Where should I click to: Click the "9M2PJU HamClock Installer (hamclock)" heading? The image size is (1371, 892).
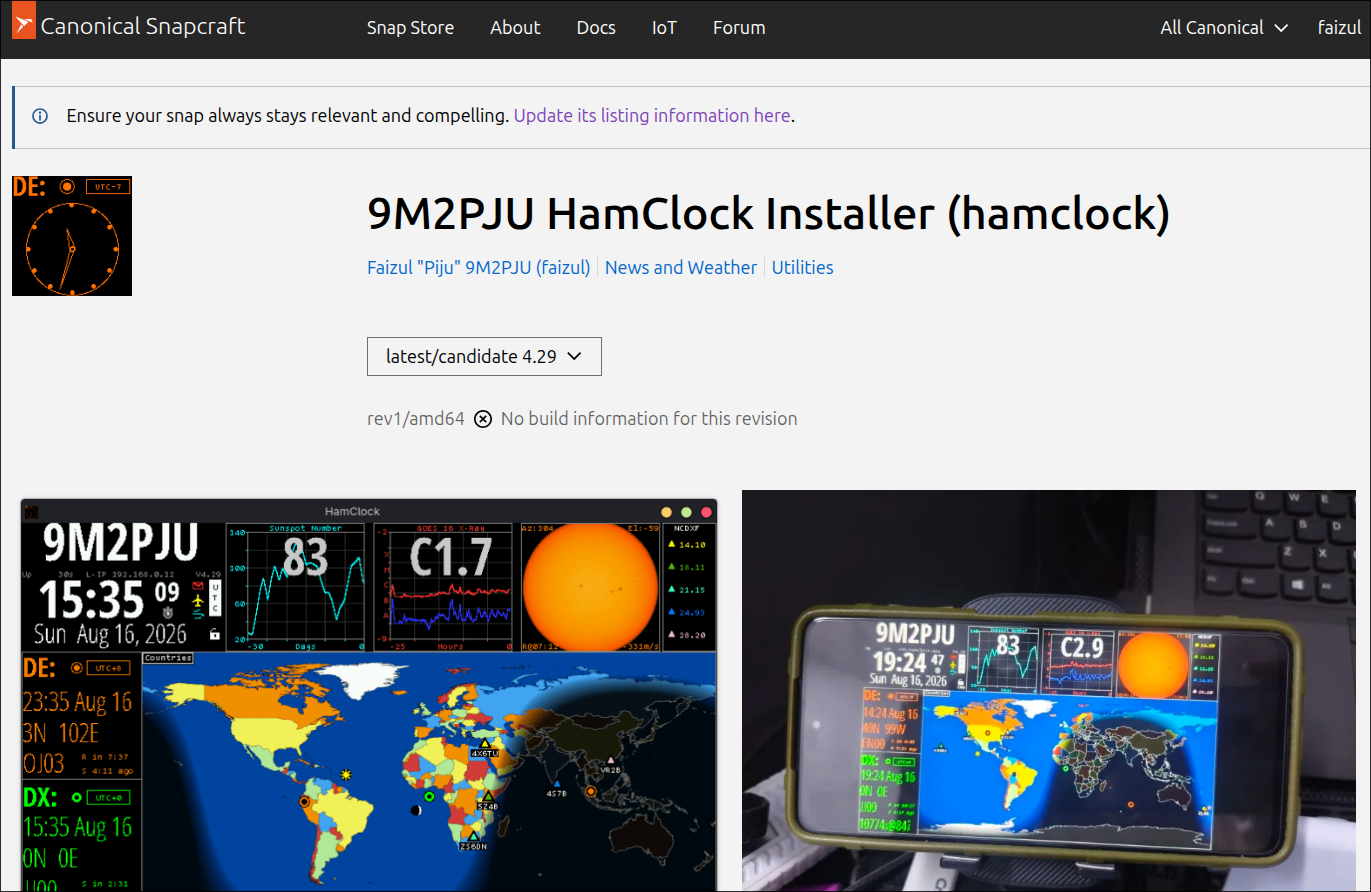[x=769, y=212]
